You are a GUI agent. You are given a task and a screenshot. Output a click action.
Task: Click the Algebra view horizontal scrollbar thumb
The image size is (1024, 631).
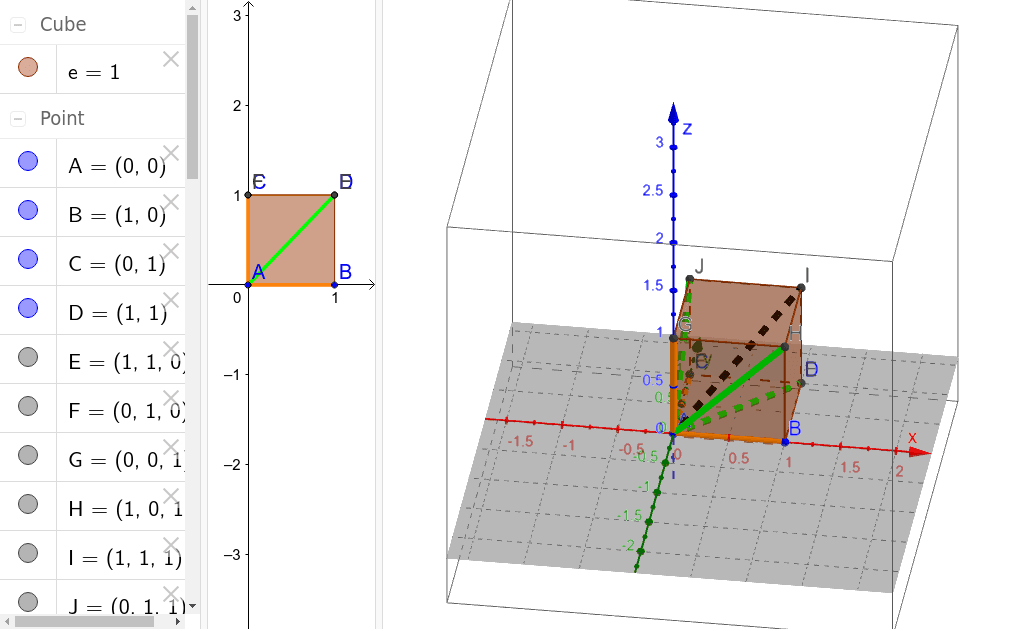pyautogui.click(x=85, y=622)
